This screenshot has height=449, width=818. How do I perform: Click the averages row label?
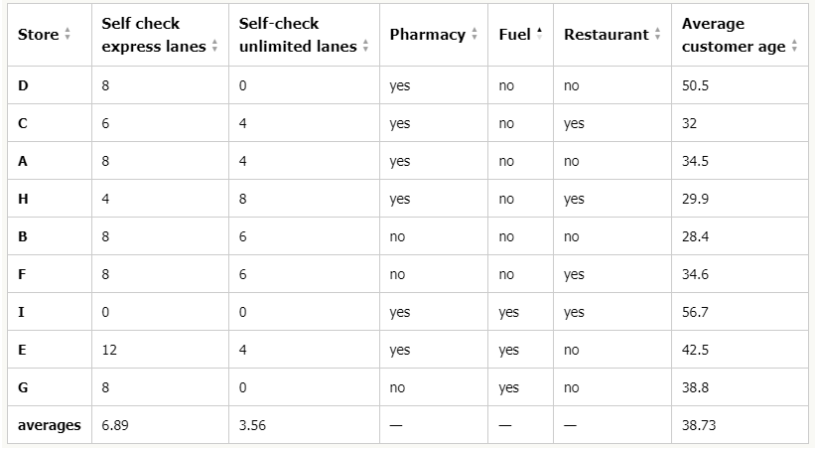50,425
